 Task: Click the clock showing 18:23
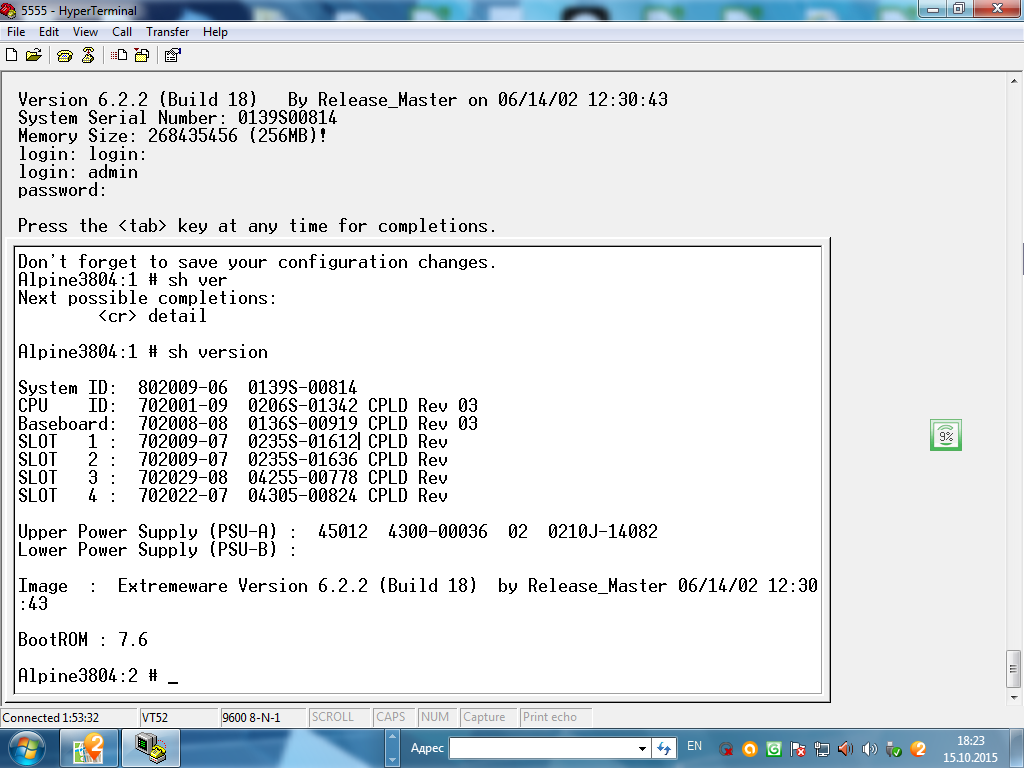pyautogui.click(x=970, y=741)
